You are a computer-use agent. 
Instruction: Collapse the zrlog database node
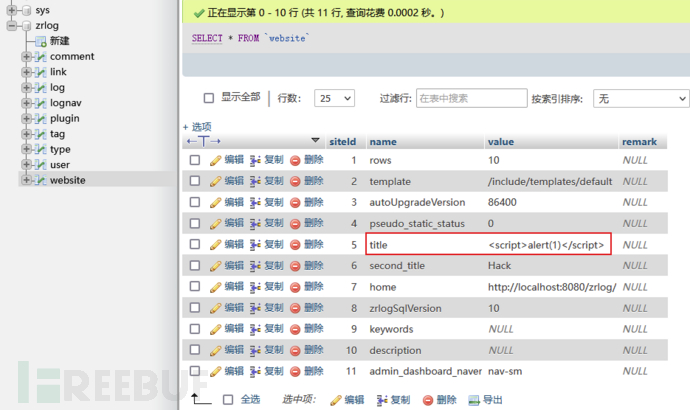tap(12, 26)
